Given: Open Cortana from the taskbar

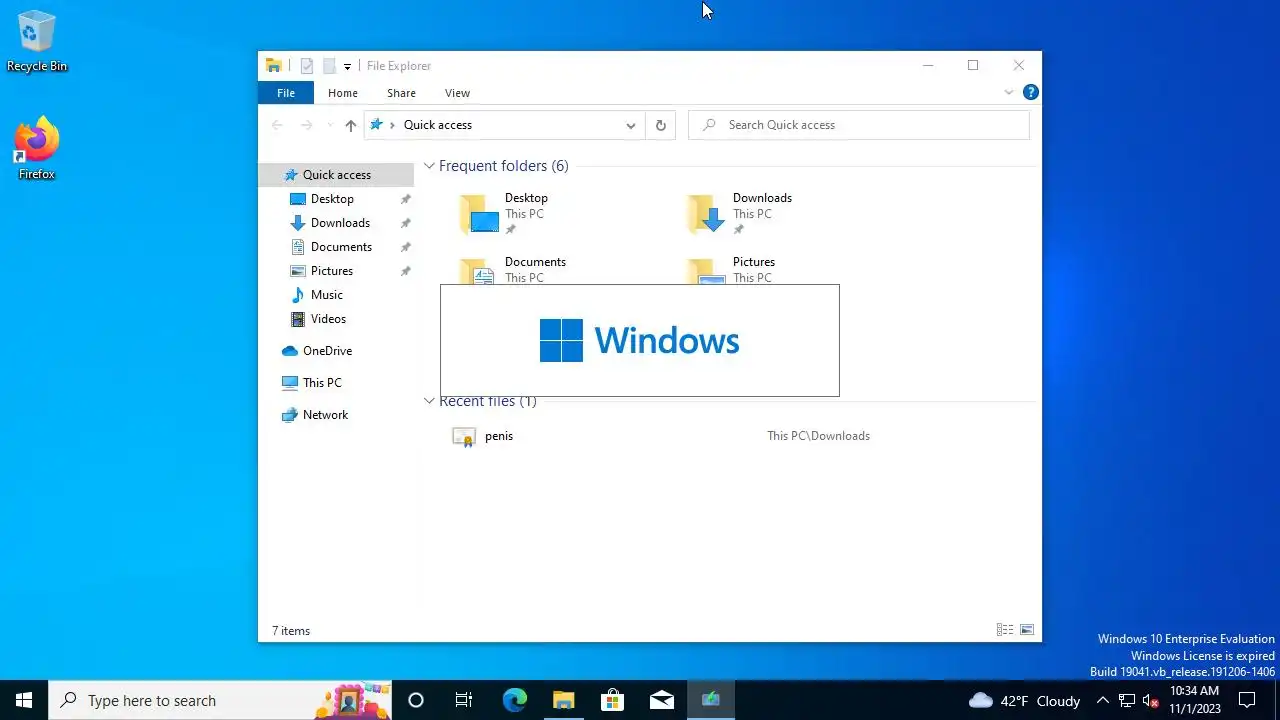Looking at the screenshot, I should pyautogui.click(x=416, y=700).
